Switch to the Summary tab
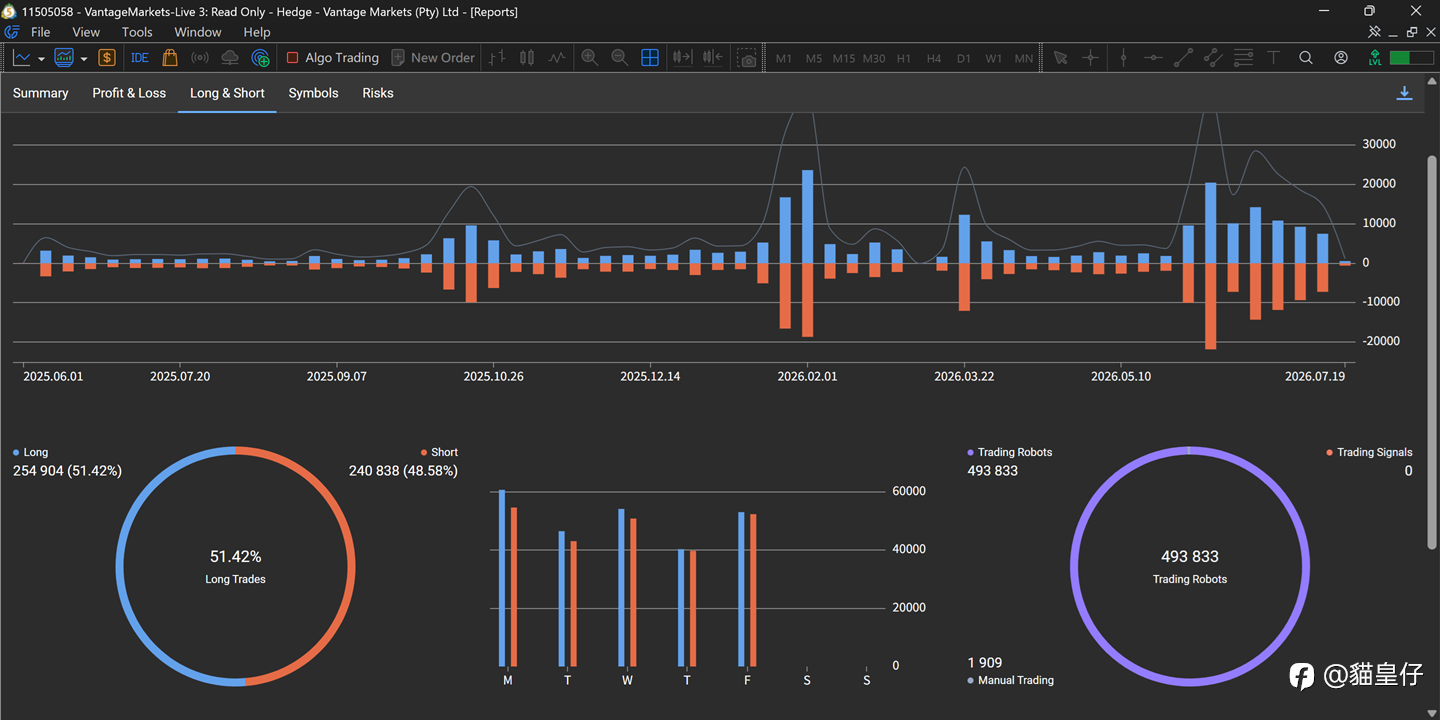Screen dimensions: 1440x720 41,93
